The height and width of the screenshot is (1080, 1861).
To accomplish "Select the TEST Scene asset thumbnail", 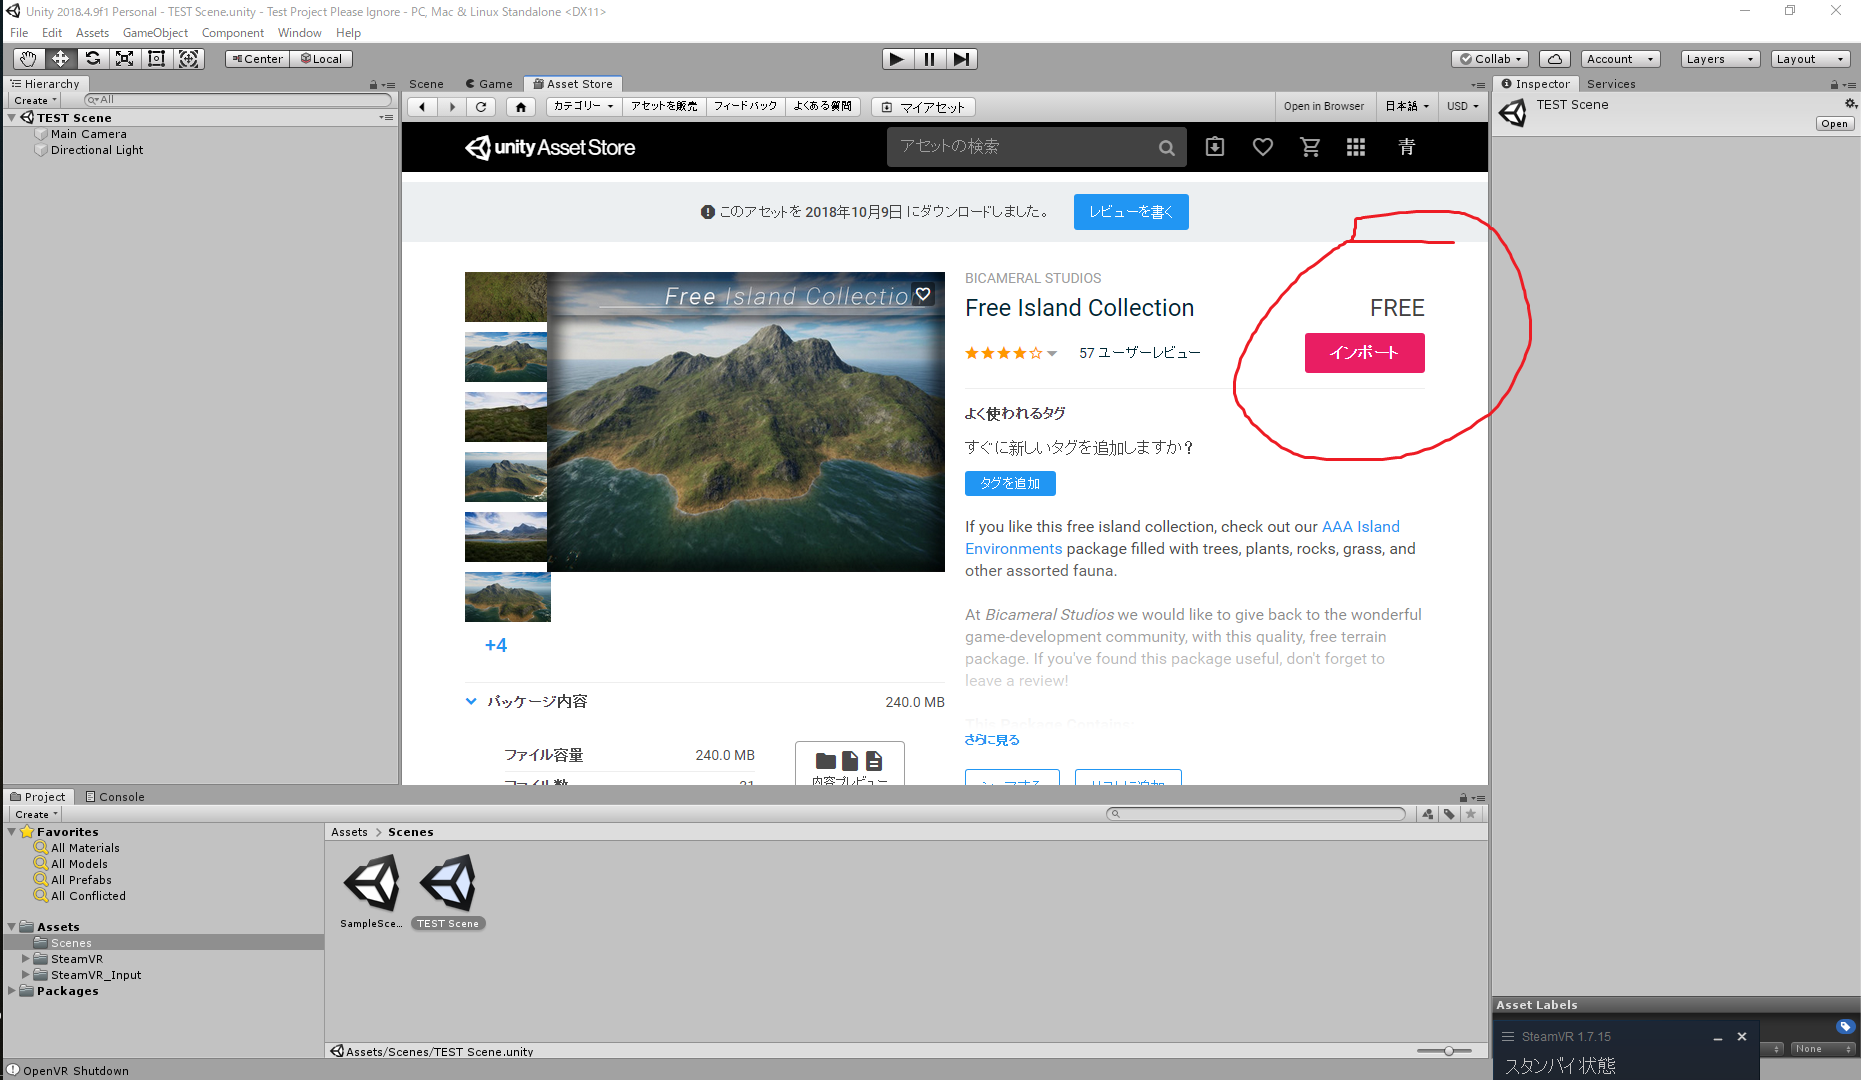I will (448, 885).
